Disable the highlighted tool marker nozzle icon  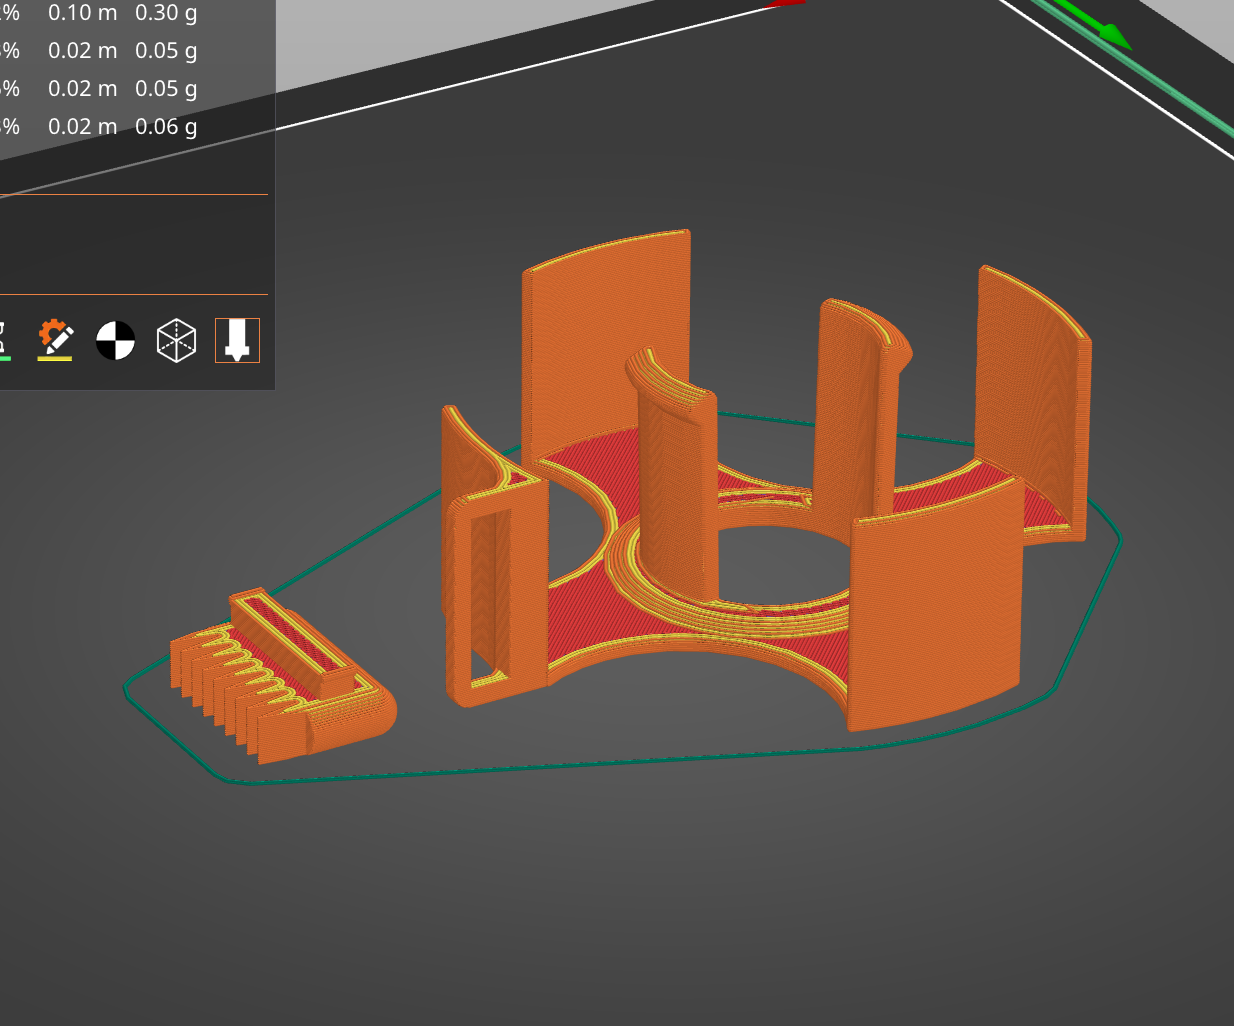(x=237, y=340)
